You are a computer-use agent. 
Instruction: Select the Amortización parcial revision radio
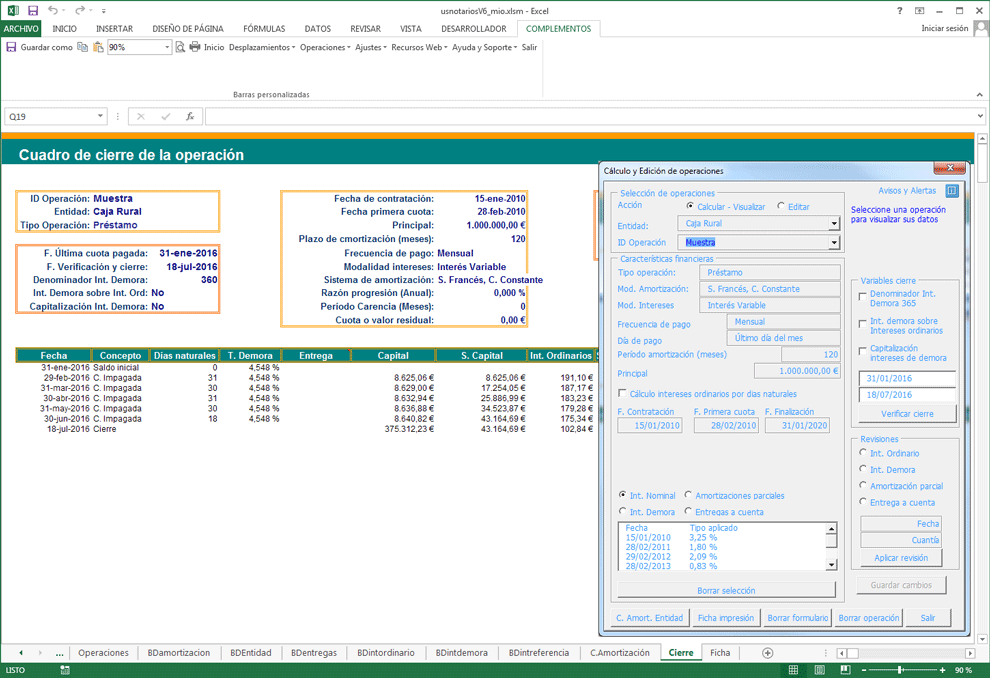pyautogui.click(x=863, y=485)
